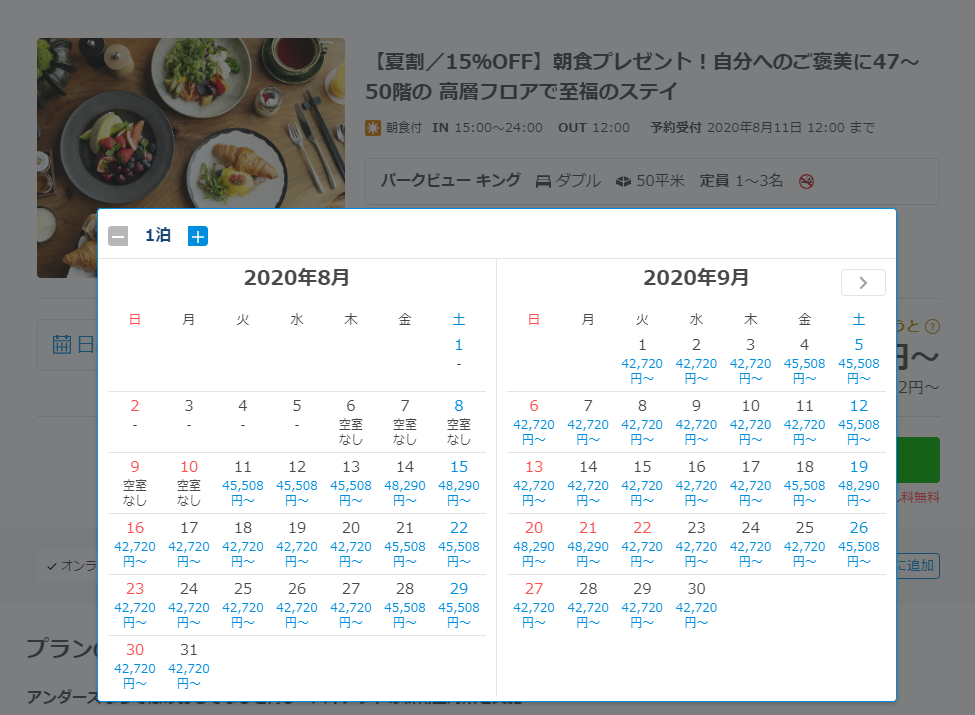Choose September 2 in the calendar

coord(696,361)
